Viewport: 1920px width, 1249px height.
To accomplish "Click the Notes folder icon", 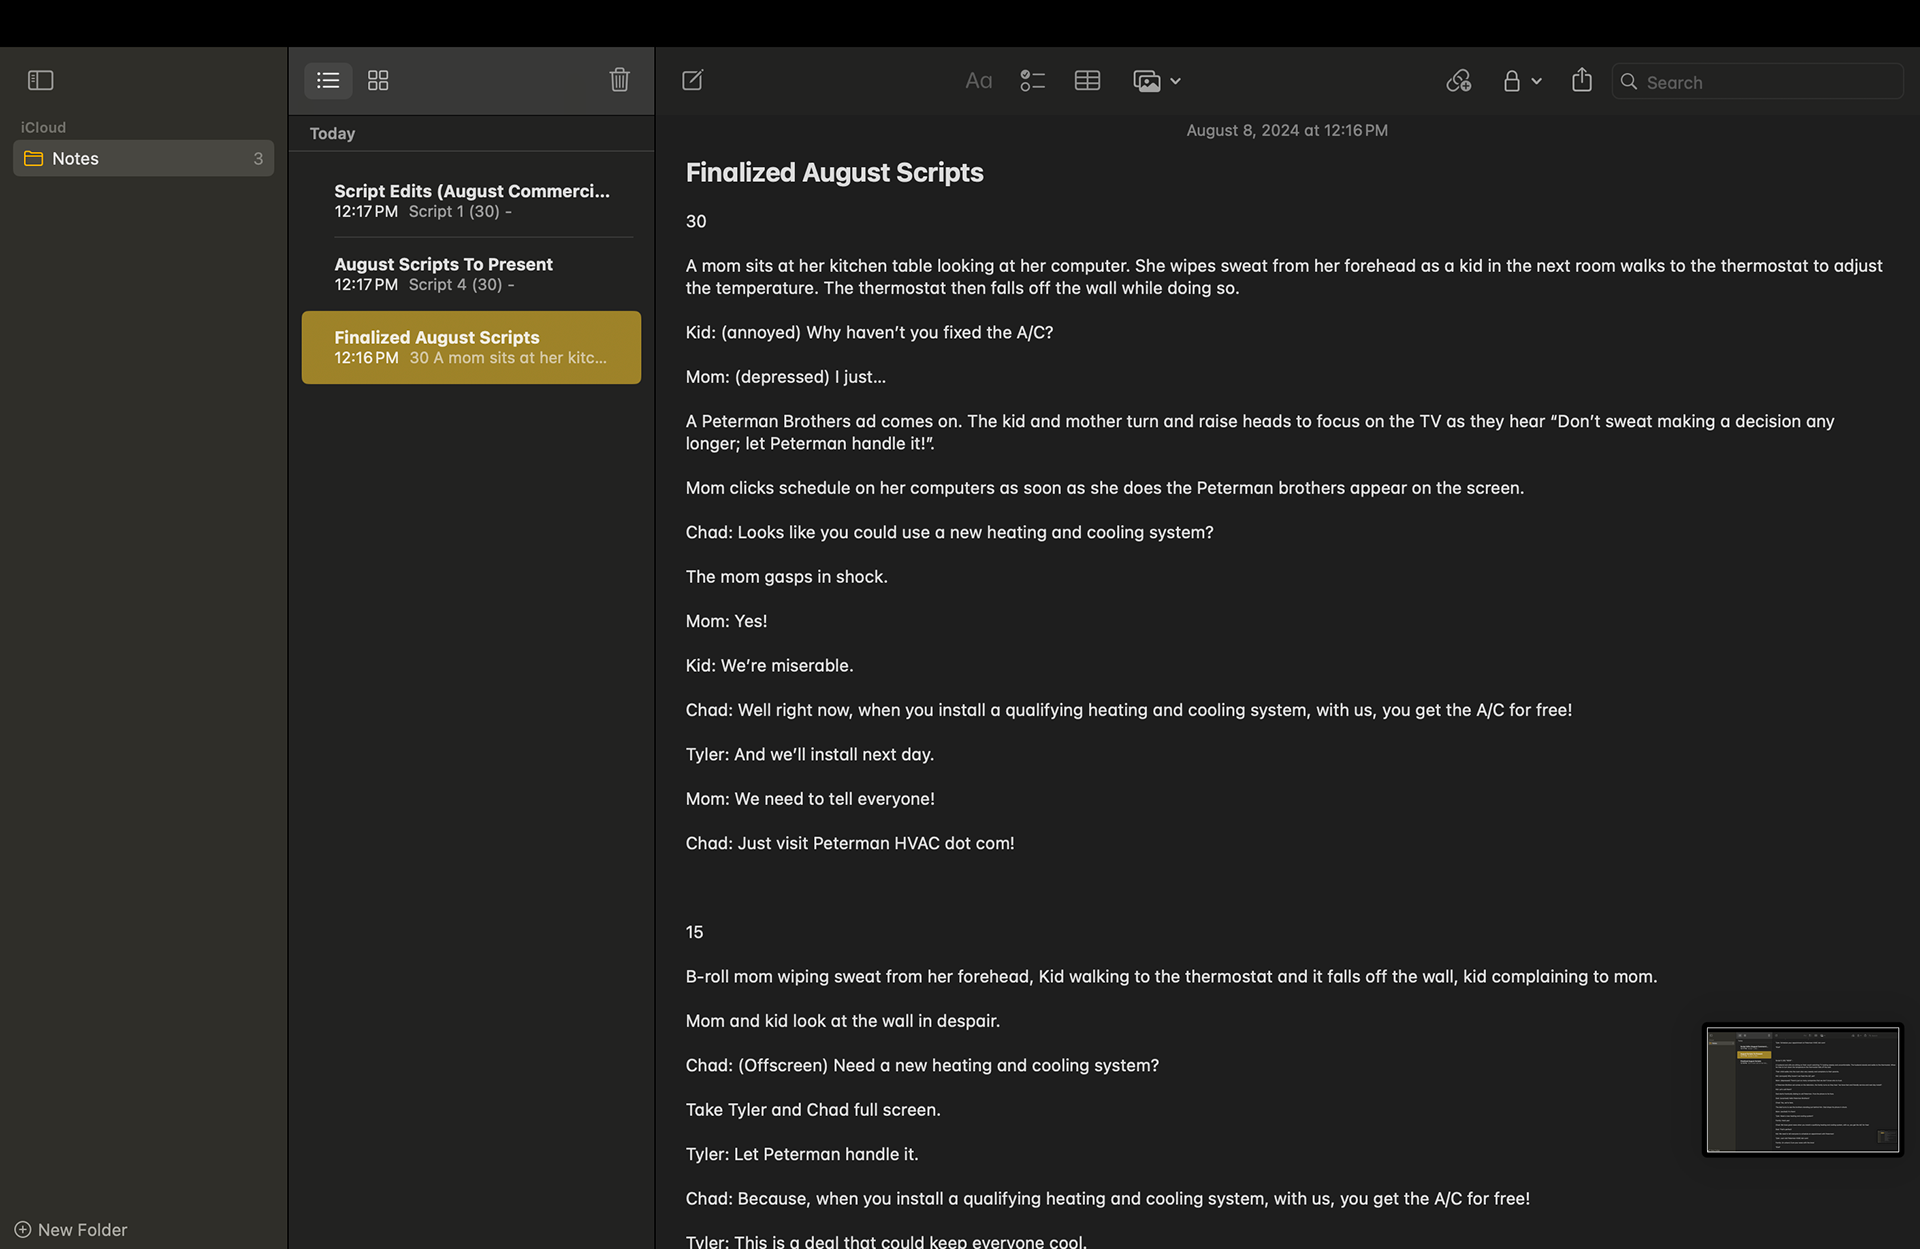I will 34,158.
